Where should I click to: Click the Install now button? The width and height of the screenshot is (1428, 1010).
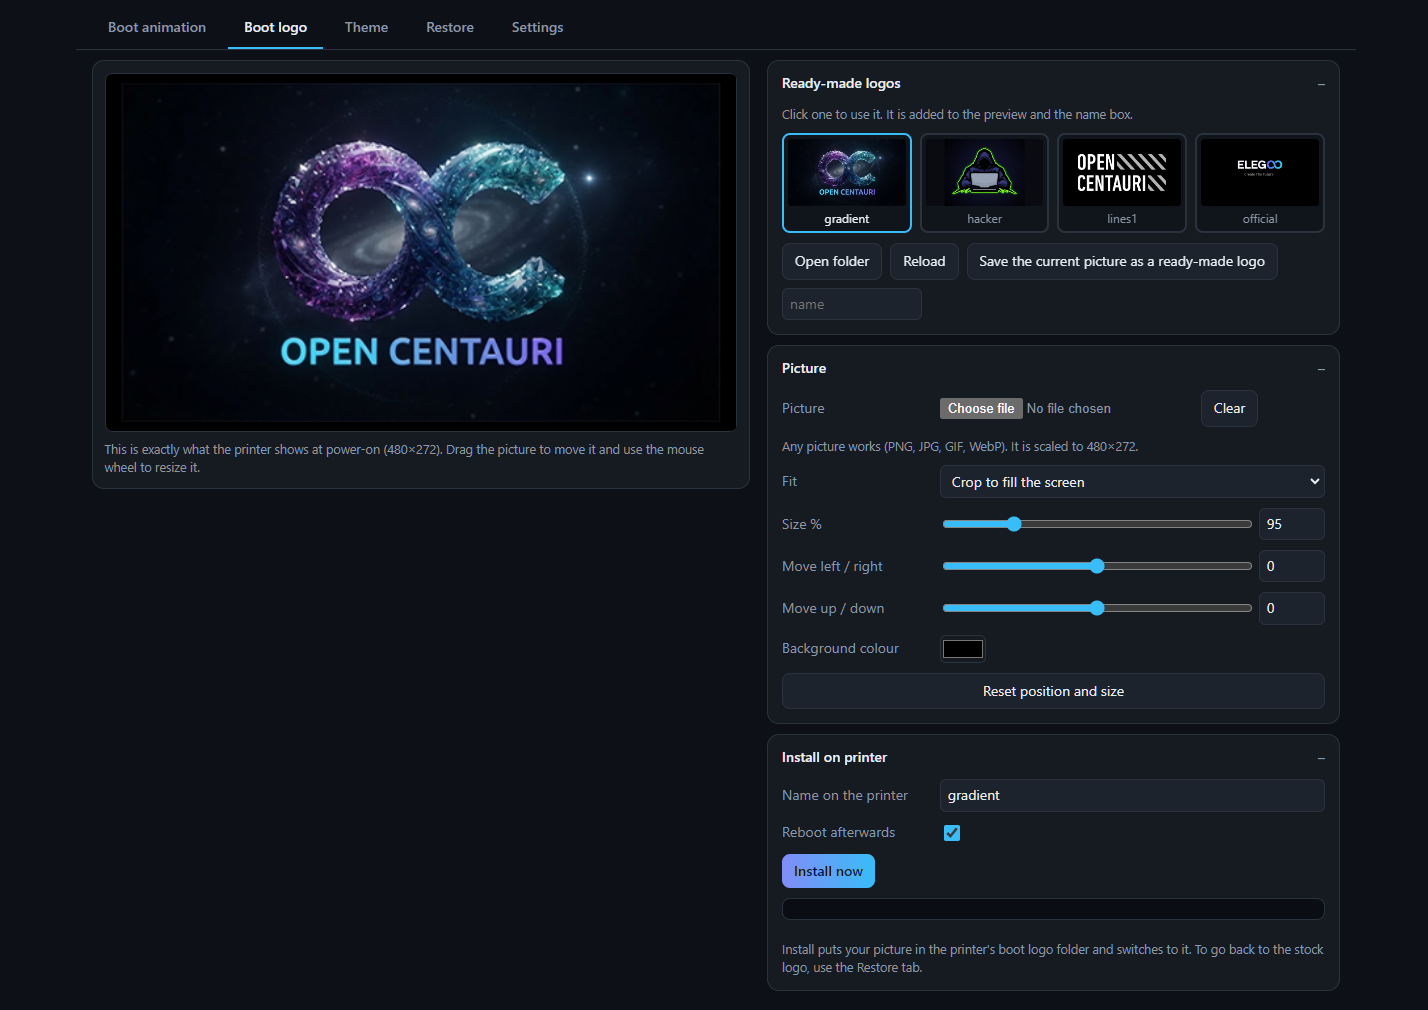828,871
